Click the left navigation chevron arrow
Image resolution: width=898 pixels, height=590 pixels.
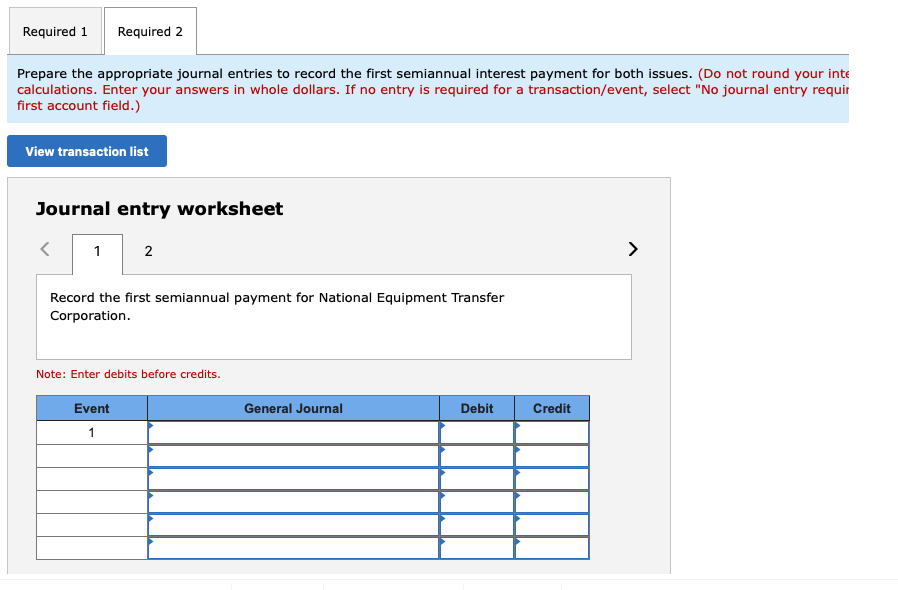[47, 249]
